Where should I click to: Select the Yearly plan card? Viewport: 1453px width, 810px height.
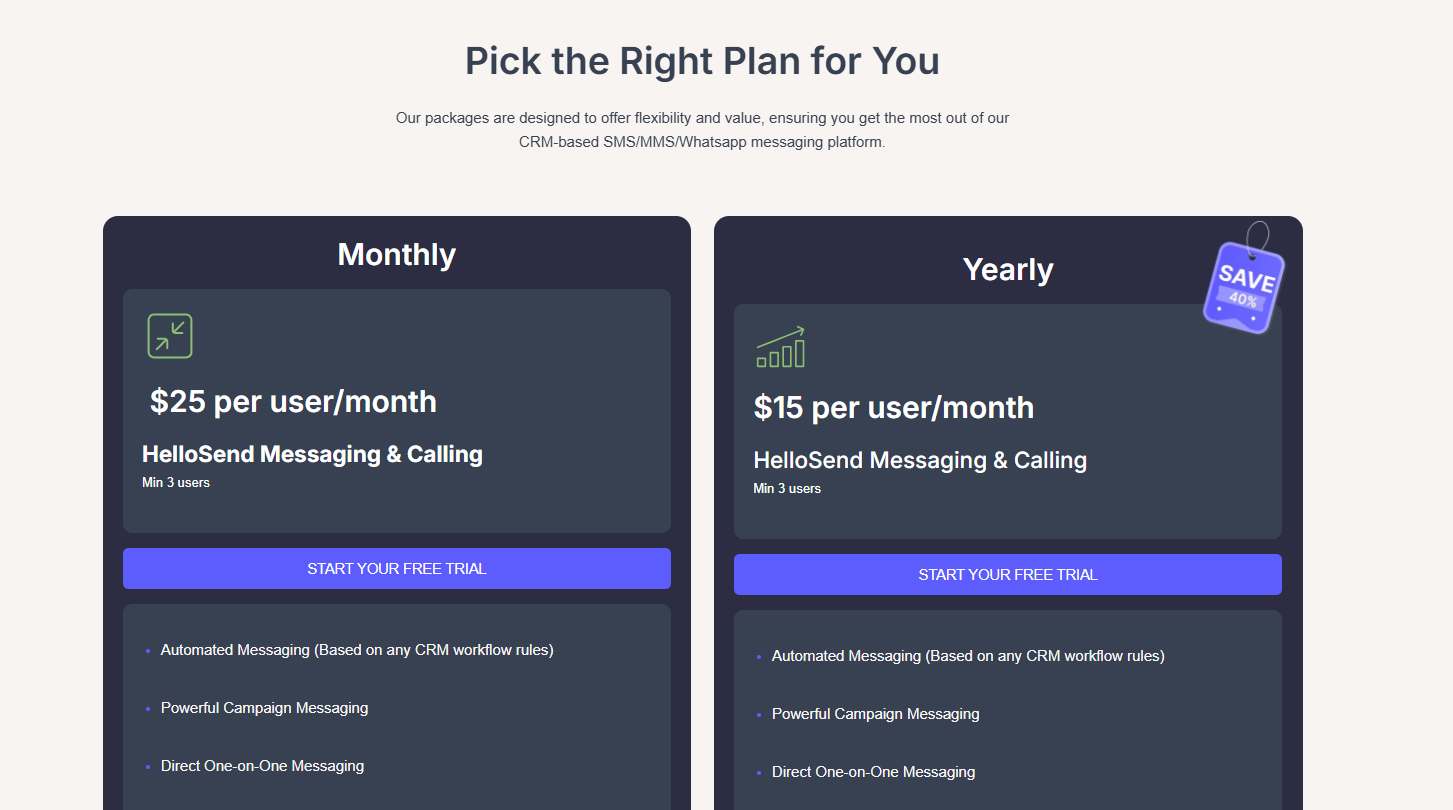click(x=1007, y=268)
